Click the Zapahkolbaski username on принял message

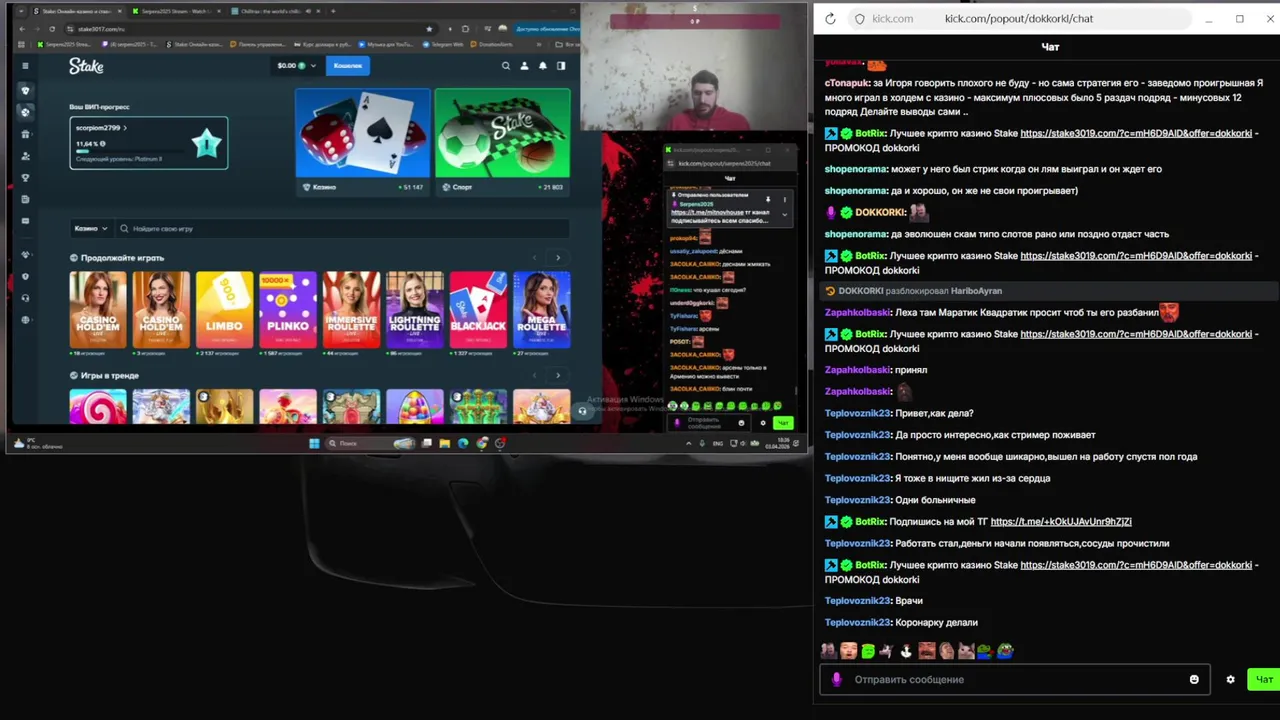tap(857, 370)
